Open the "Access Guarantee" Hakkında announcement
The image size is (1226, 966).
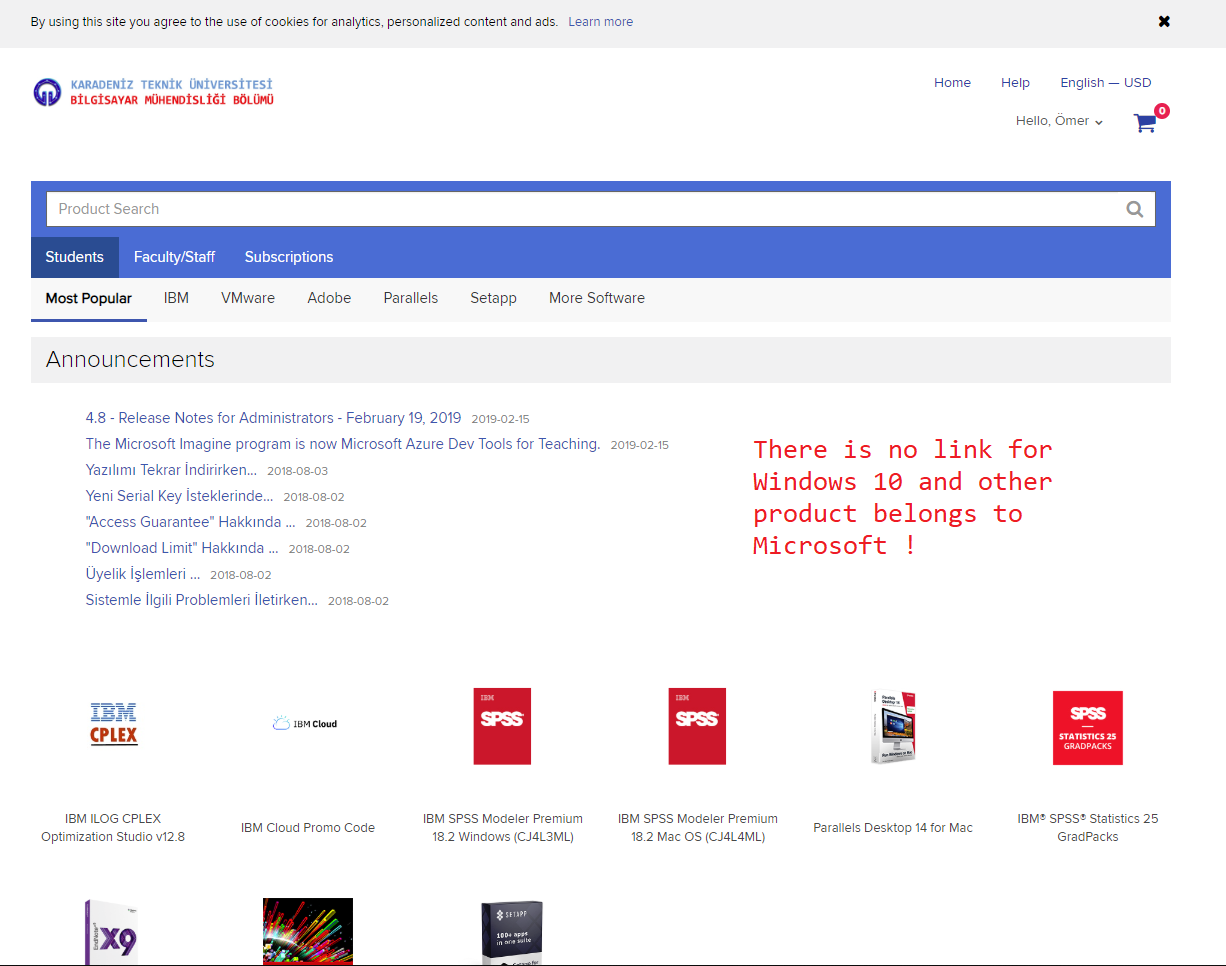[190, 522]
